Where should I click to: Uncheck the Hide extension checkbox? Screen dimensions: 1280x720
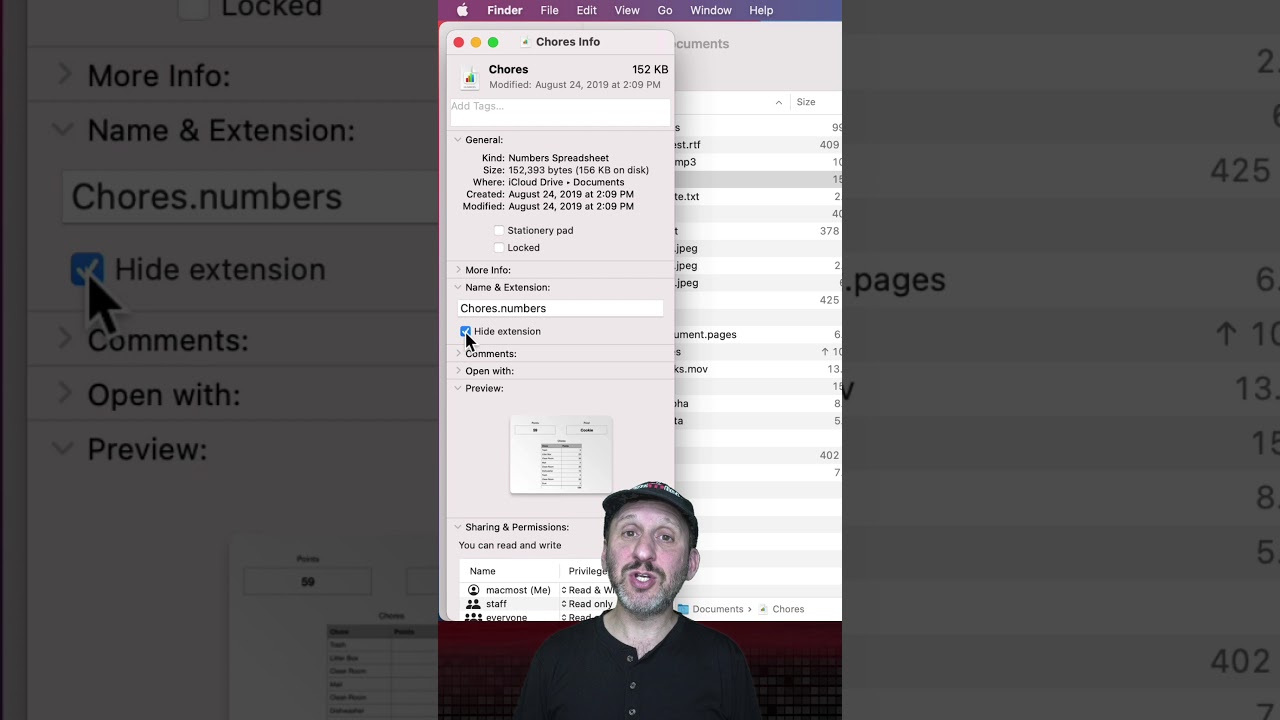465,331
